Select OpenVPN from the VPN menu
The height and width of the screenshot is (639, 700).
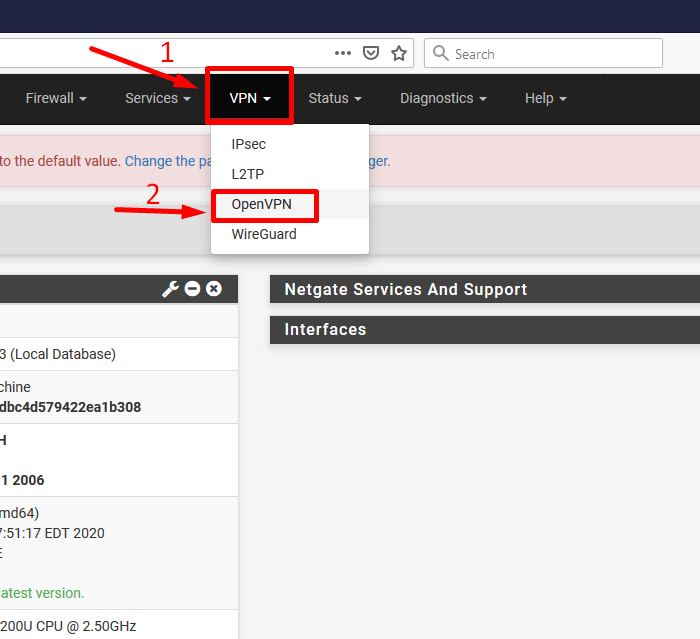(x=290, y=204)
